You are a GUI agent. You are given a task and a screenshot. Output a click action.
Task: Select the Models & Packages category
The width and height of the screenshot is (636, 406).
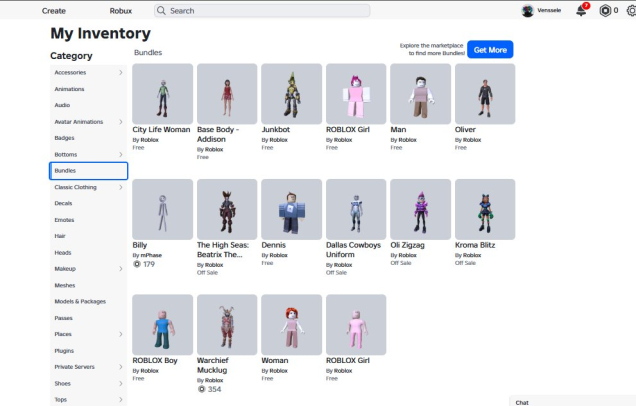tap(88, 301)
